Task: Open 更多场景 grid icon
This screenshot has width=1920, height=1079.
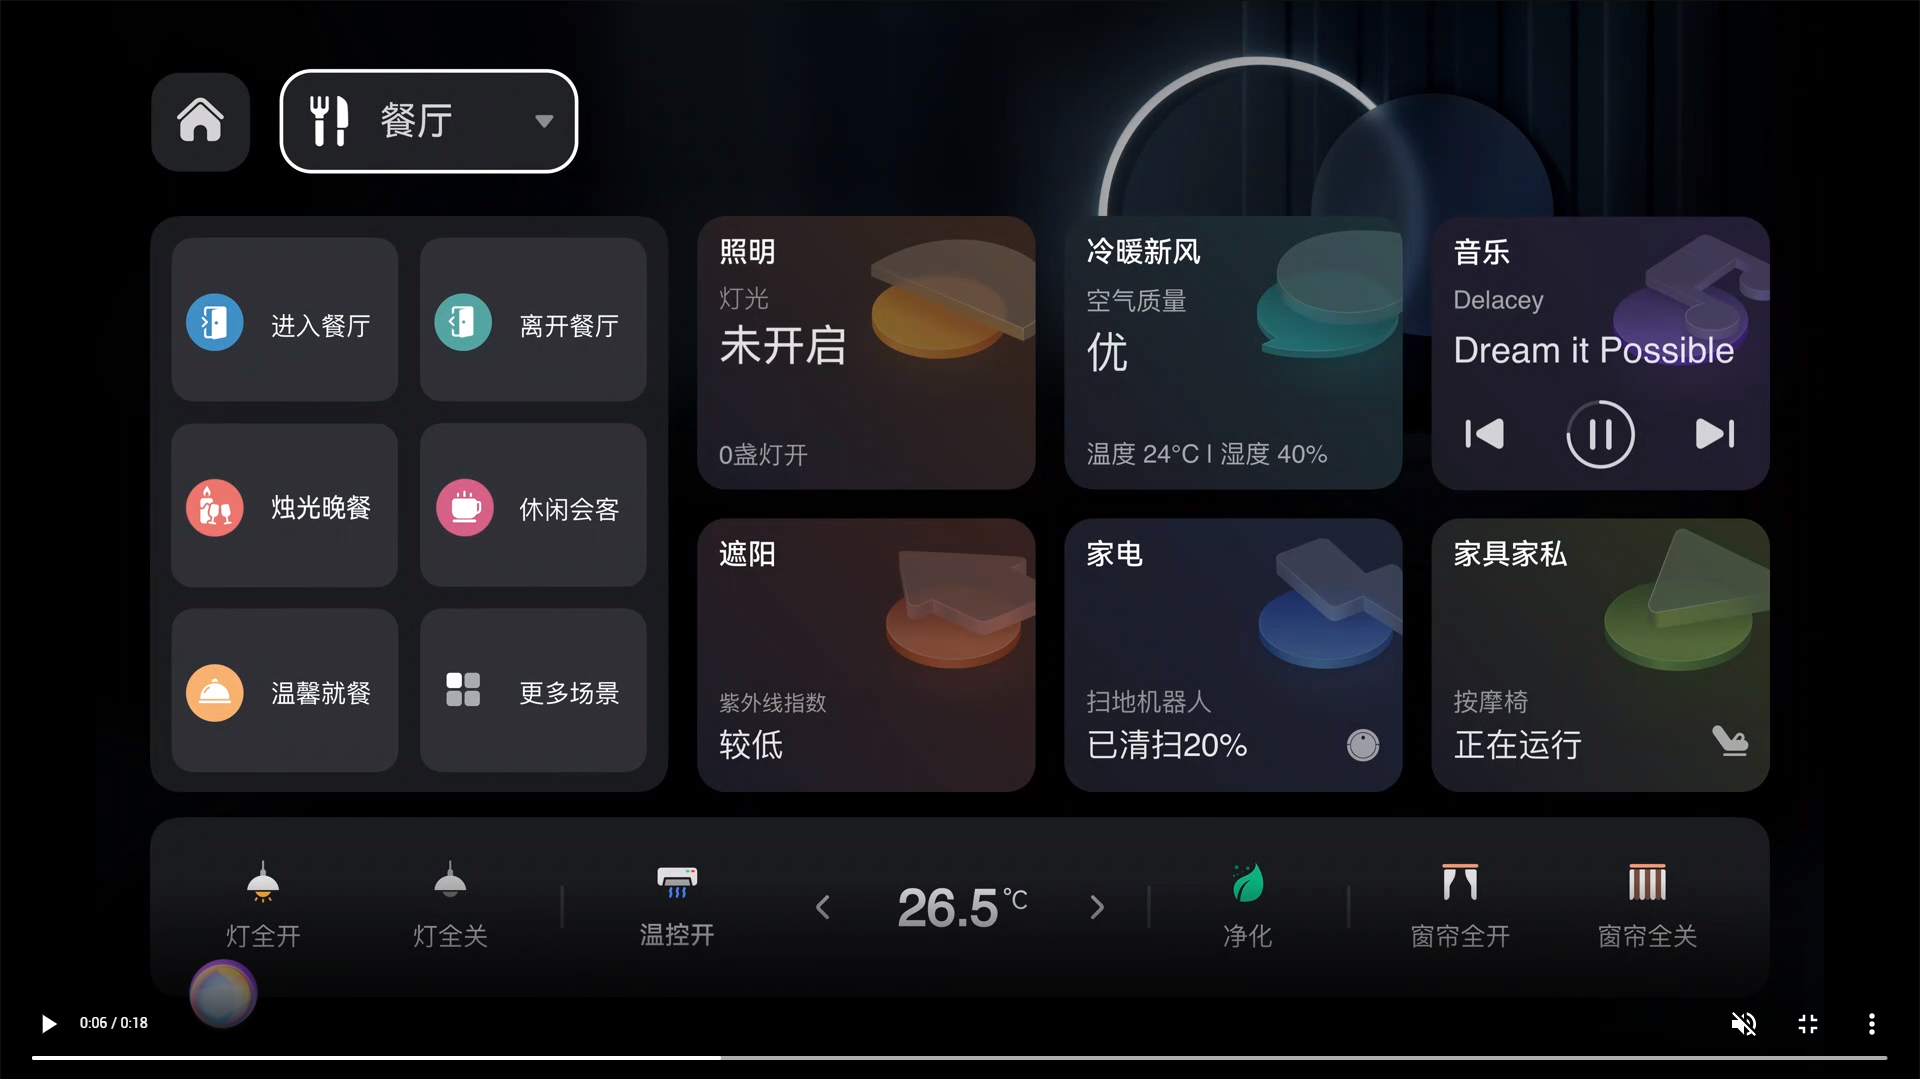Action: coord(463,690)
